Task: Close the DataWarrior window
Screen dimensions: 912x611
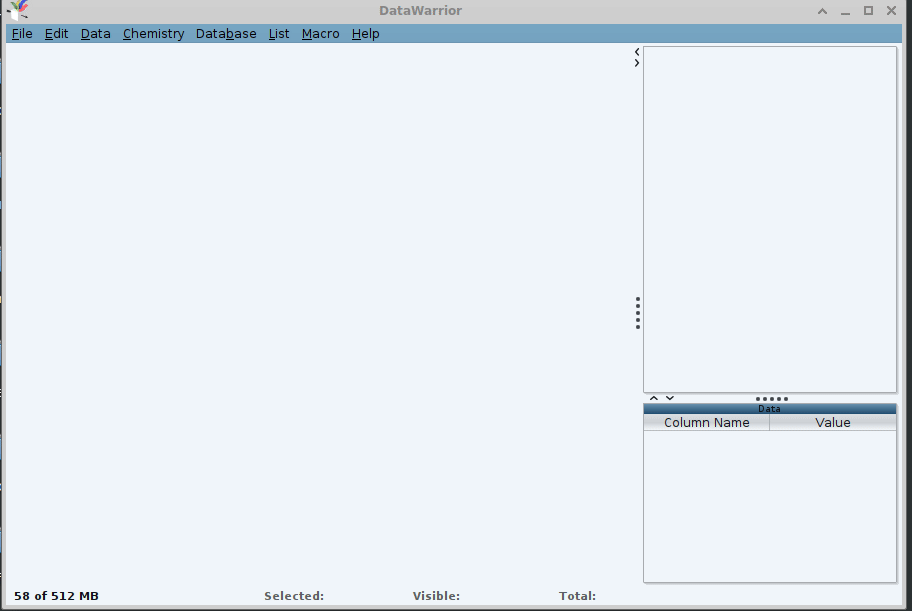Action: 891,11
